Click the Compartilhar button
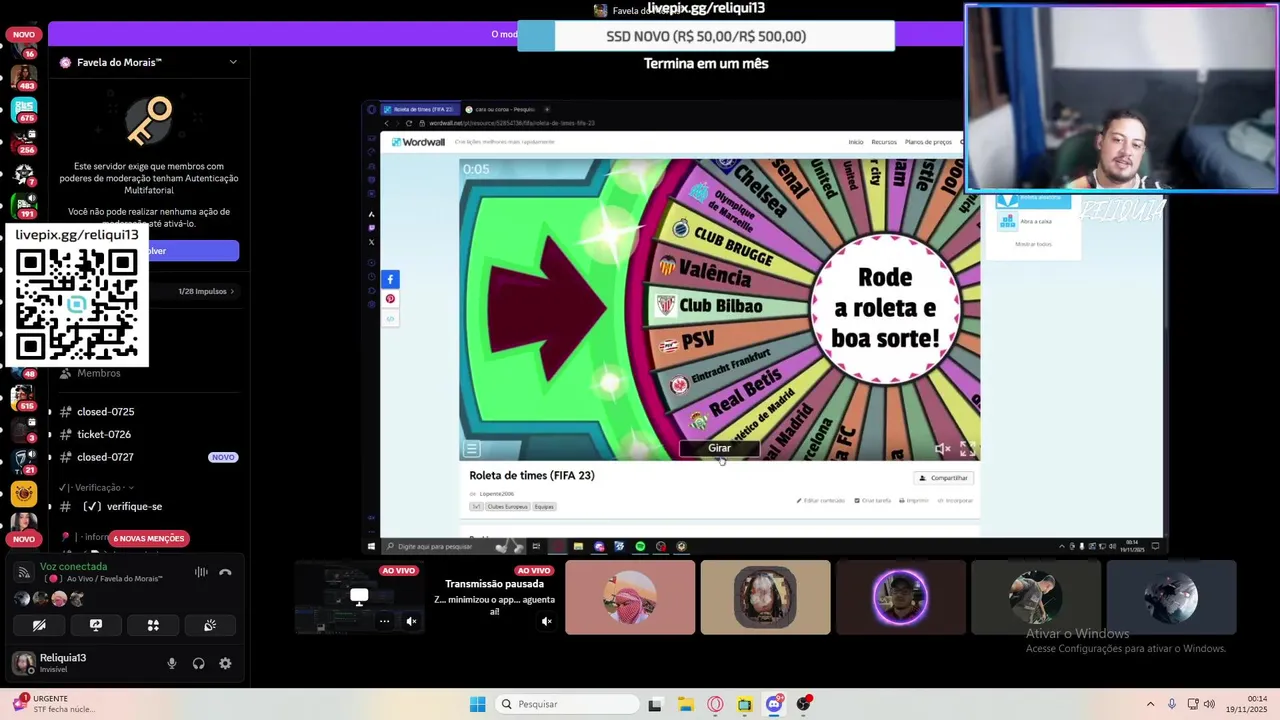 coord(944,478)
